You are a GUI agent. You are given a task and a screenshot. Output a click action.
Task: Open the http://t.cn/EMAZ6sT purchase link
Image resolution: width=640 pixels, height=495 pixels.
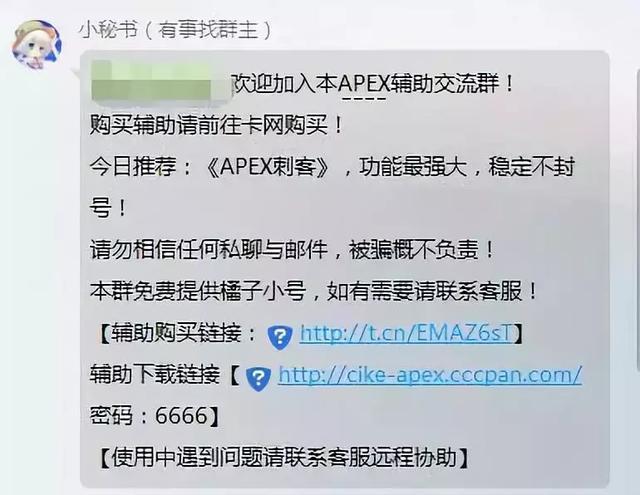point(406,333)
